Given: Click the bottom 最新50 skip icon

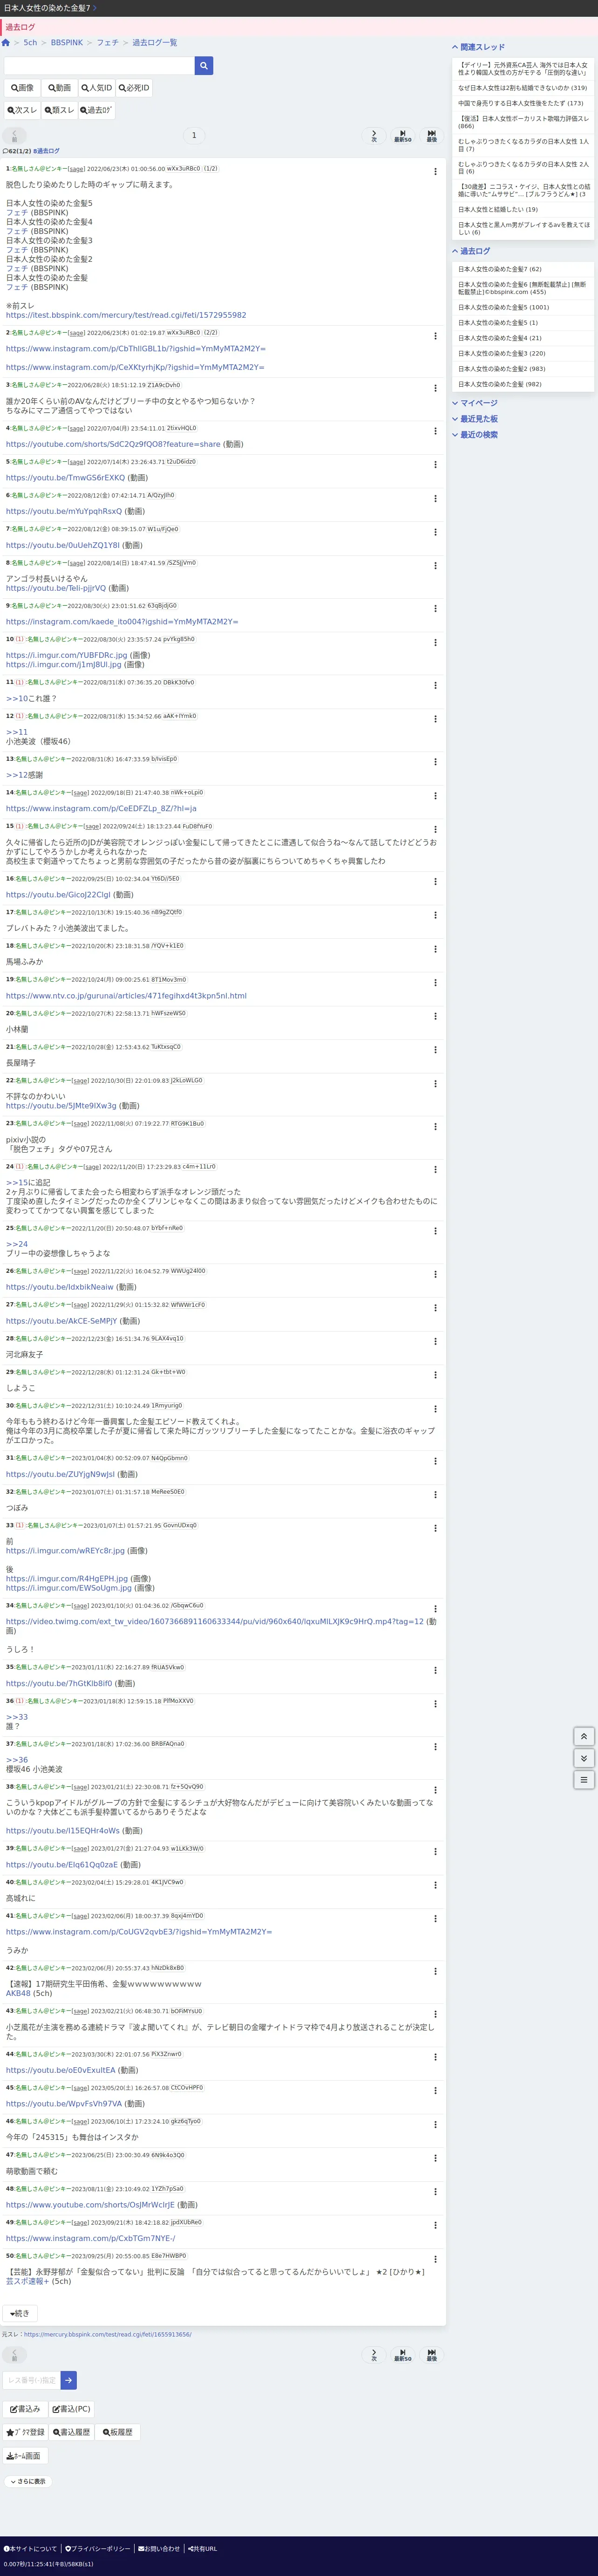Looking at the screenshot, I should (402, 2355).
